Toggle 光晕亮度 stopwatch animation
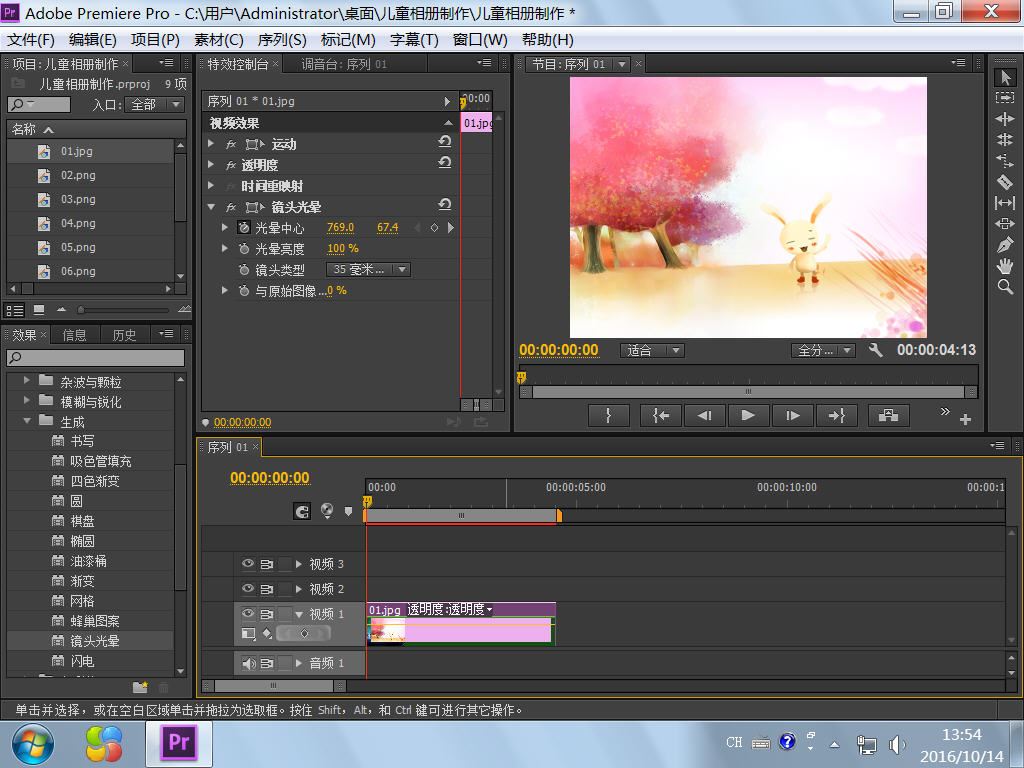Image resolution: width=1024 pixels, height=768 pixels. click(x=244, y=249)
